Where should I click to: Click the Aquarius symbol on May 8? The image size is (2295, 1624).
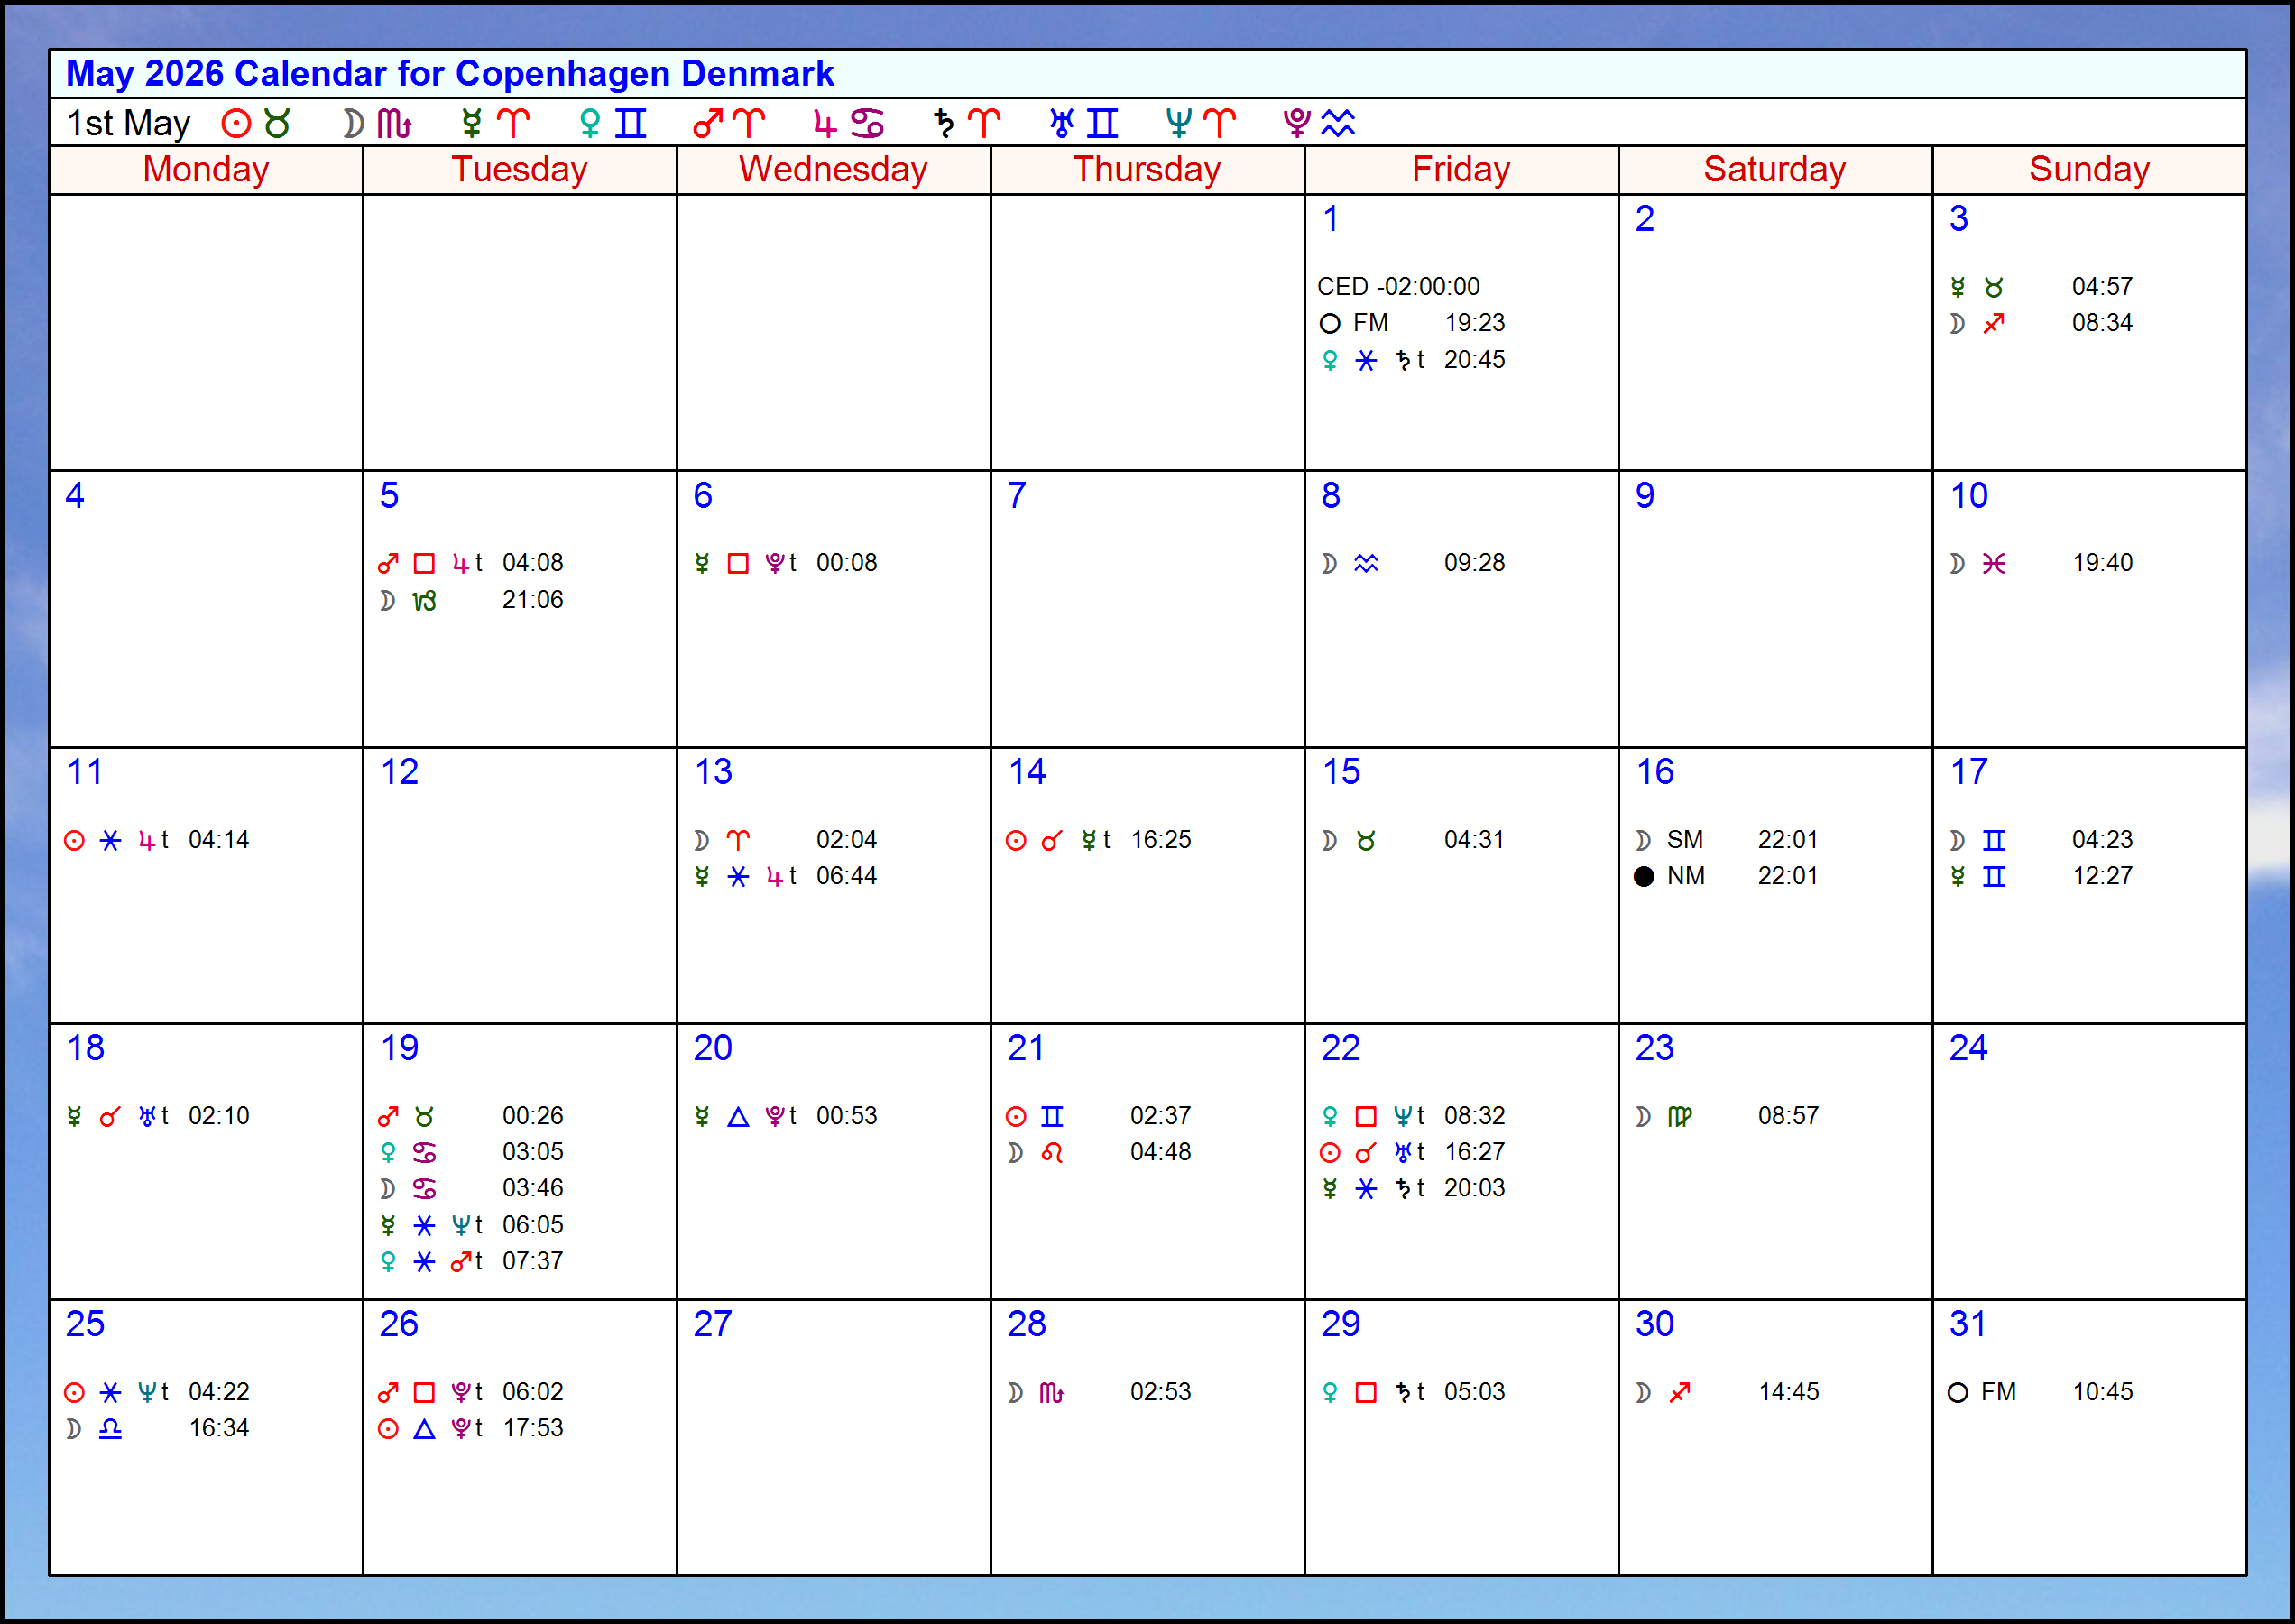click(1366, 564)
